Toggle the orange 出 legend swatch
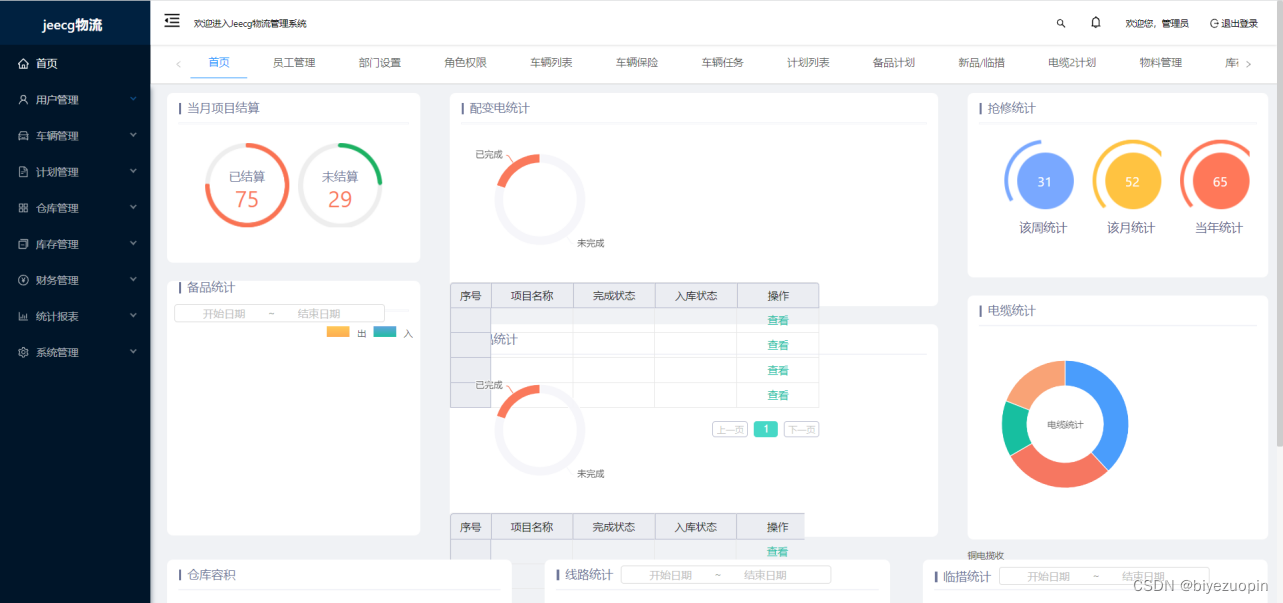1283x603 pixels. (338, 332)
